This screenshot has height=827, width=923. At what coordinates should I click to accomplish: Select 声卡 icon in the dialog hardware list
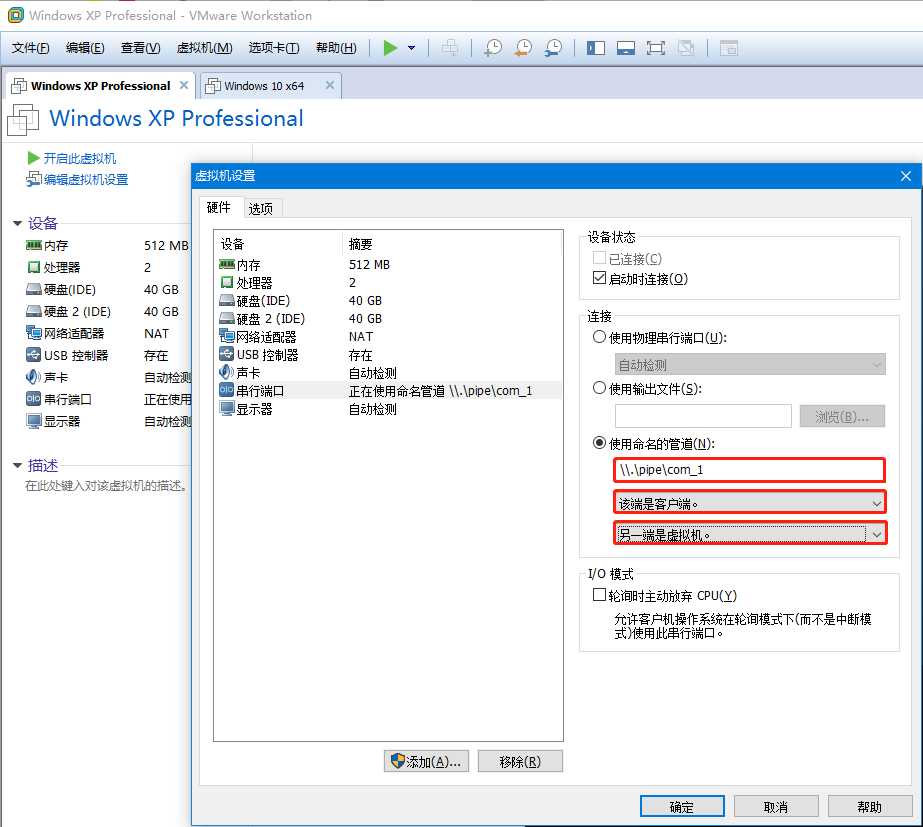tap(227, 372)
